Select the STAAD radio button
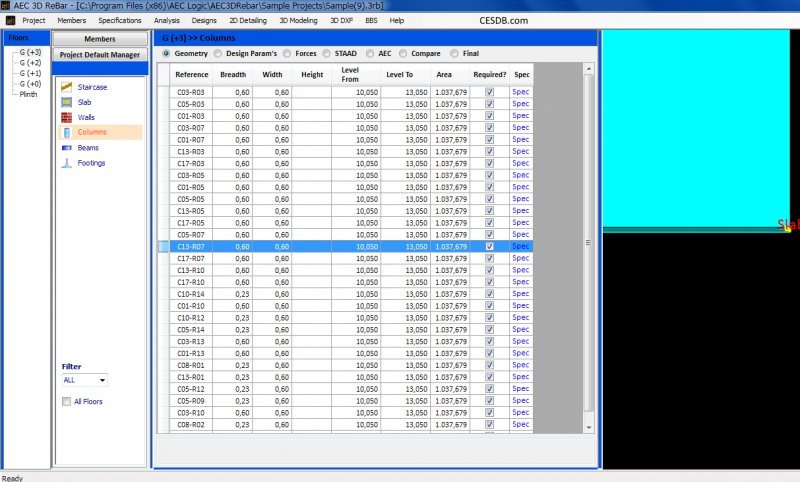 coord(327,54)
